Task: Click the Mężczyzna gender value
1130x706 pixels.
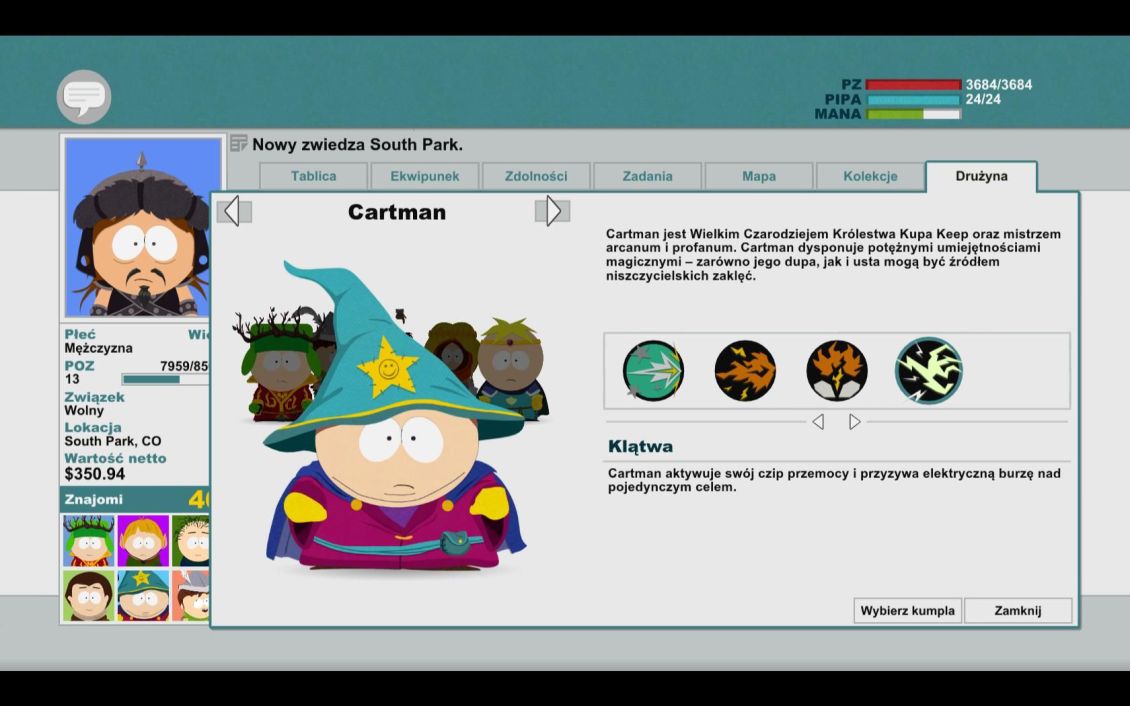Action: [x=98, y=348]
